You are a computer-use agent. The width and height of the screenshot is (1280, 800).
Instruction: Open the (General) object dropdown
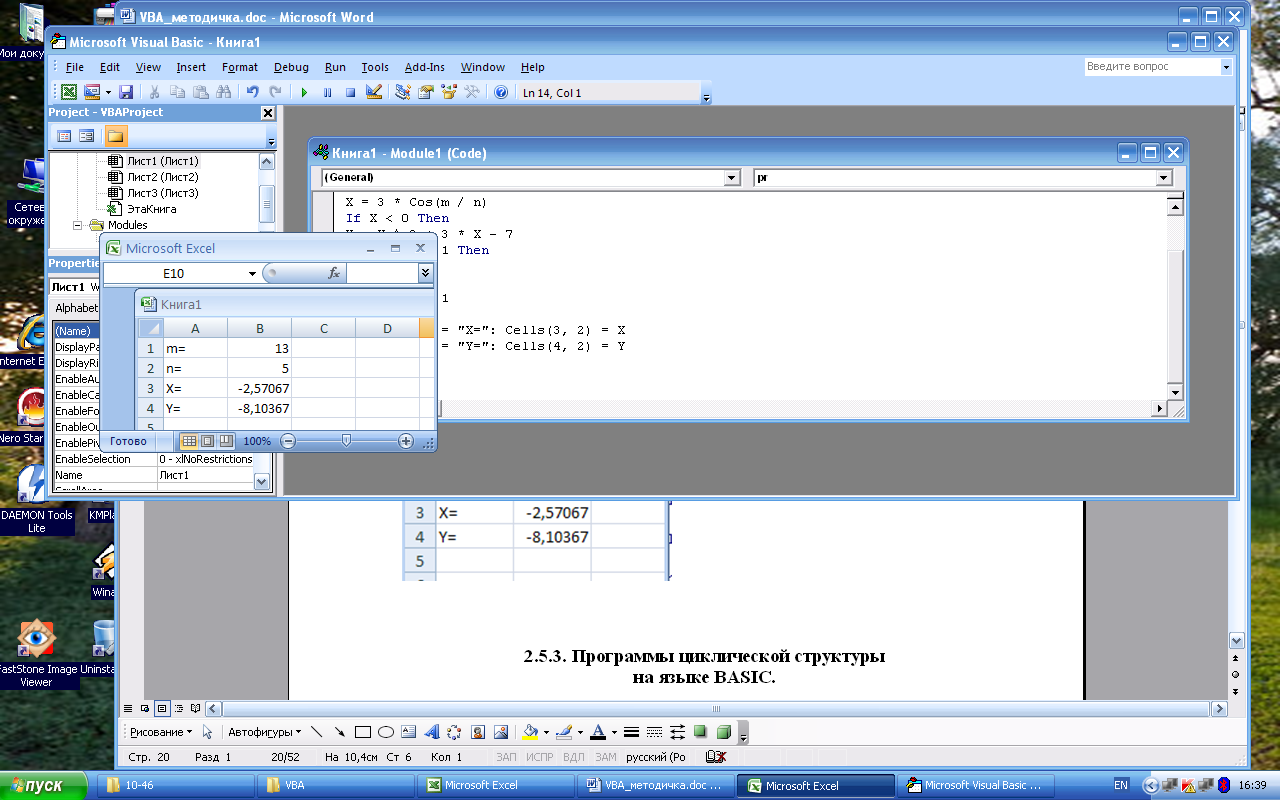(x=730, y=178)
